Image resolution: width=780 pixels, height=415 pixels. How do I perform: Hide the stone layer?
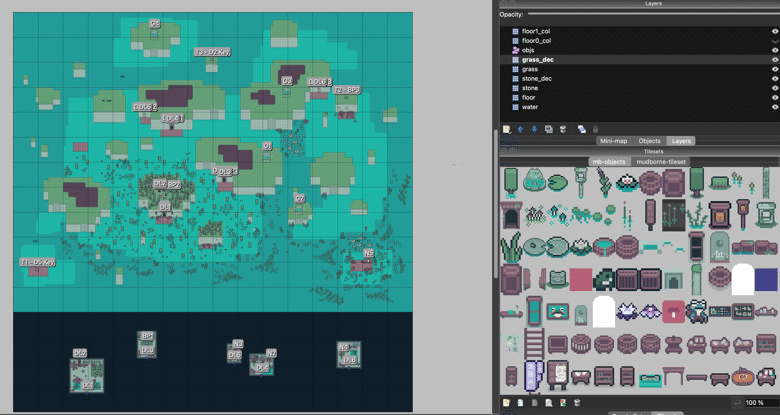tap(775, 88)
